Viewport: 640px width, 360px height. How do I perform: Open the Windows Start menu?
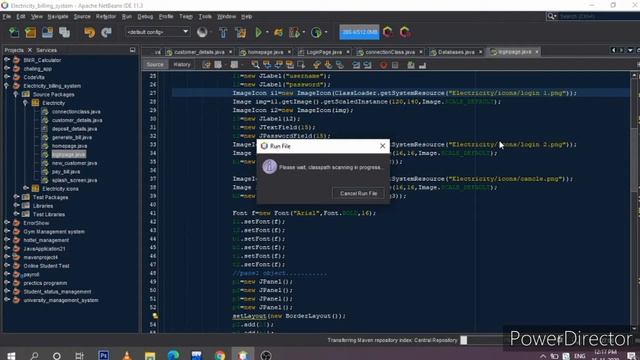tap(11, 355)
